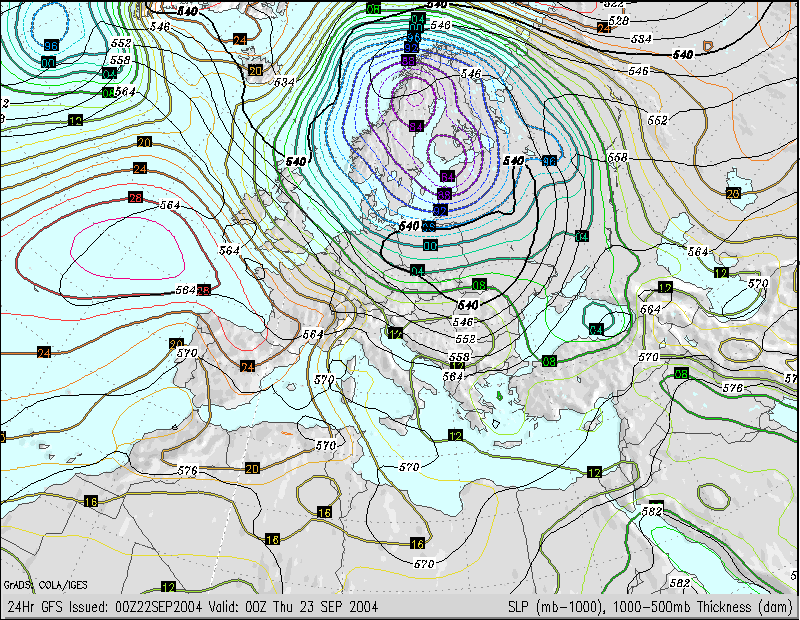Click the 534 contour label near Iceland
800x620 pixels.
285,81
